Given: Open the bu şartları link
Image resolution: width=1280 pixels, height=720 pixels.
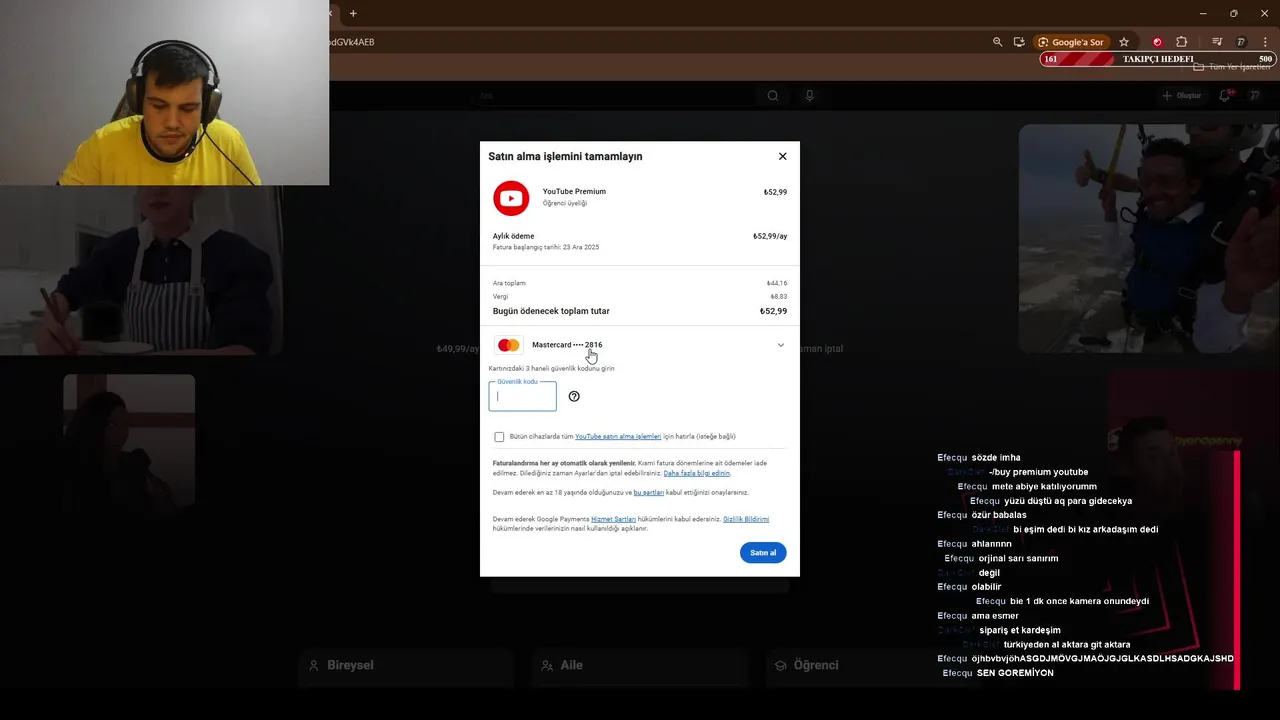Looking at the screenshot, I should coord(649,492).
